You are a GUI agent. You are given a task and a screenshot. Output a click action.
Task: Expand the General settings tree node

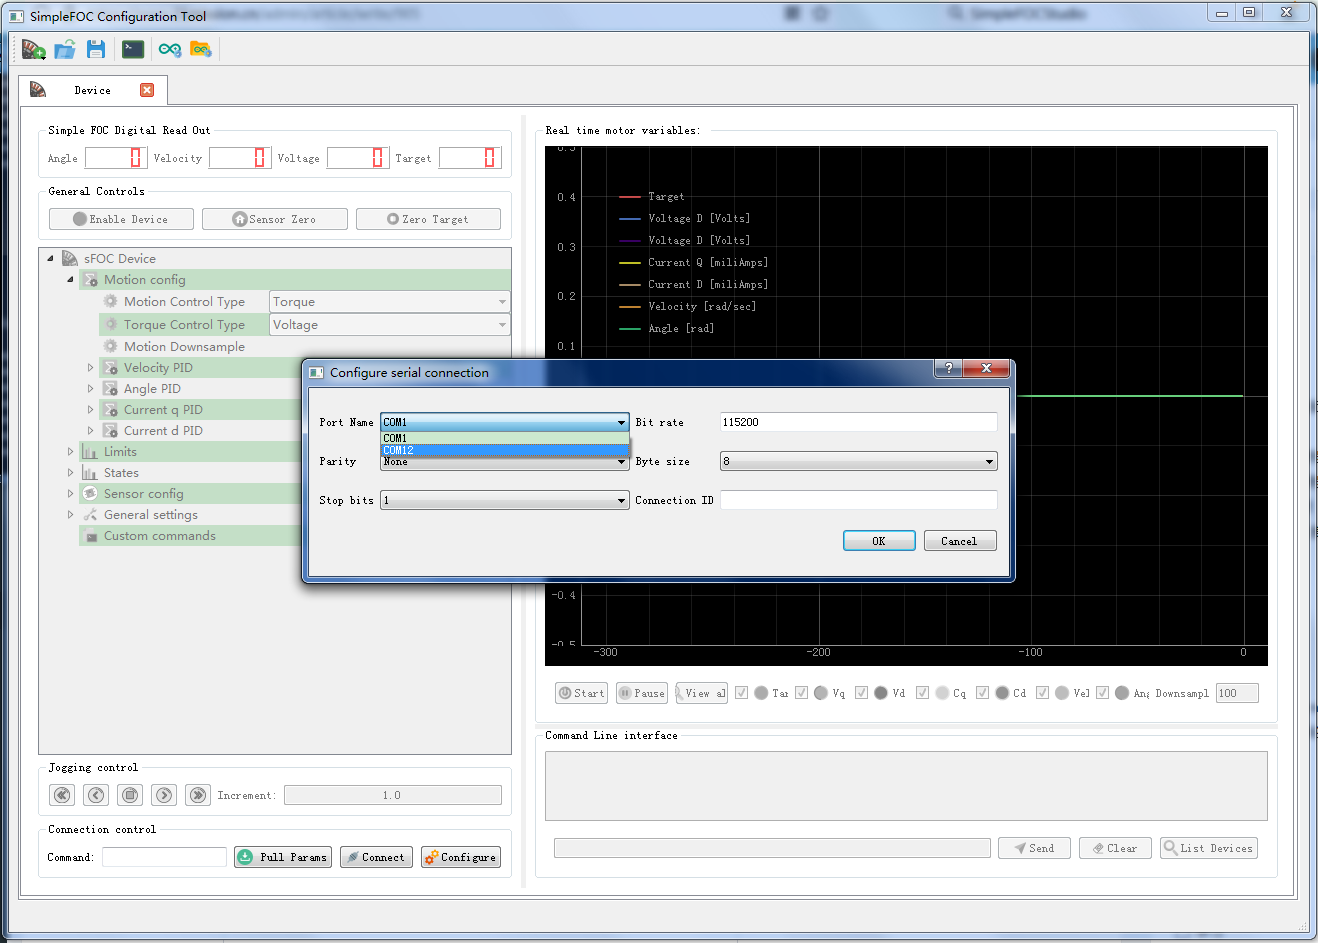pyautogui.click(x=71, y=515)
